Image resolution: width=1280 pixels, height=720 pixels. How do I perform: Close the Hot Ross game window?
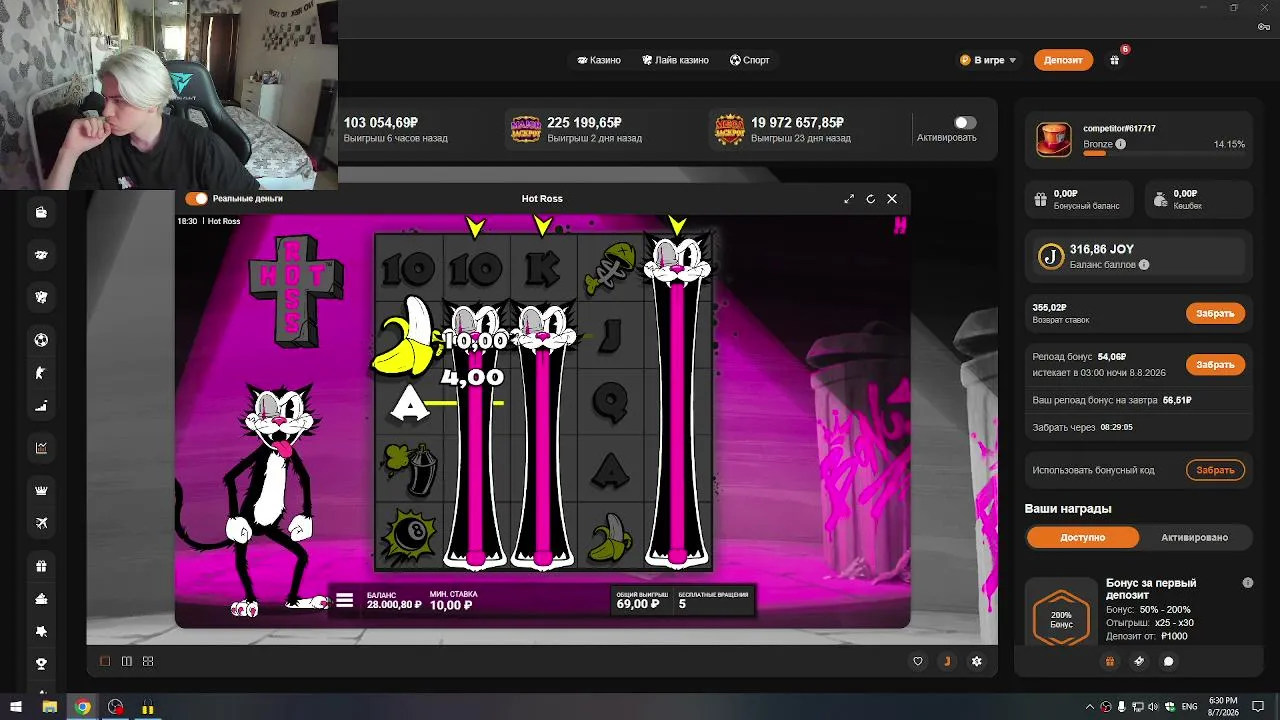(892, 199)
